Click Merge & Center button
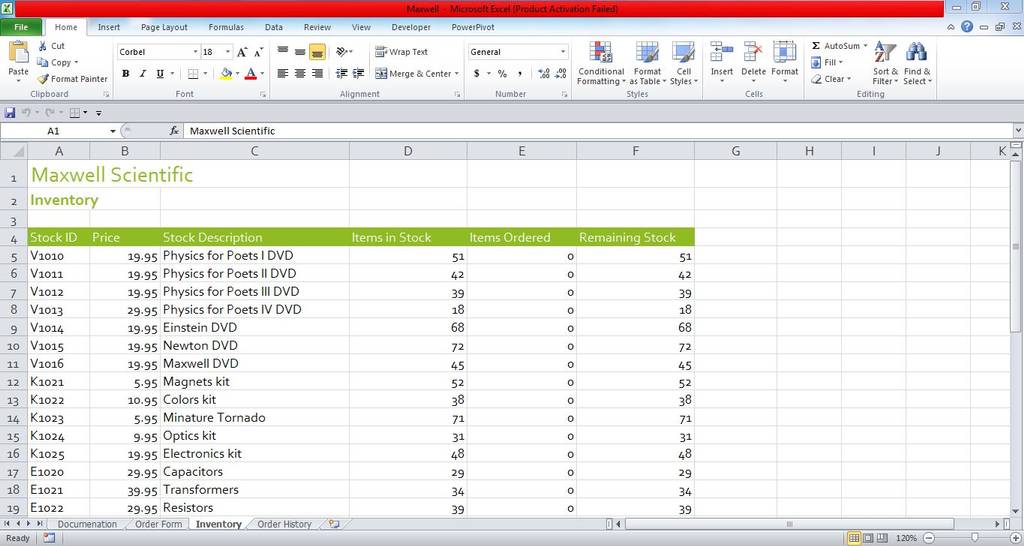 pos(413,74)
